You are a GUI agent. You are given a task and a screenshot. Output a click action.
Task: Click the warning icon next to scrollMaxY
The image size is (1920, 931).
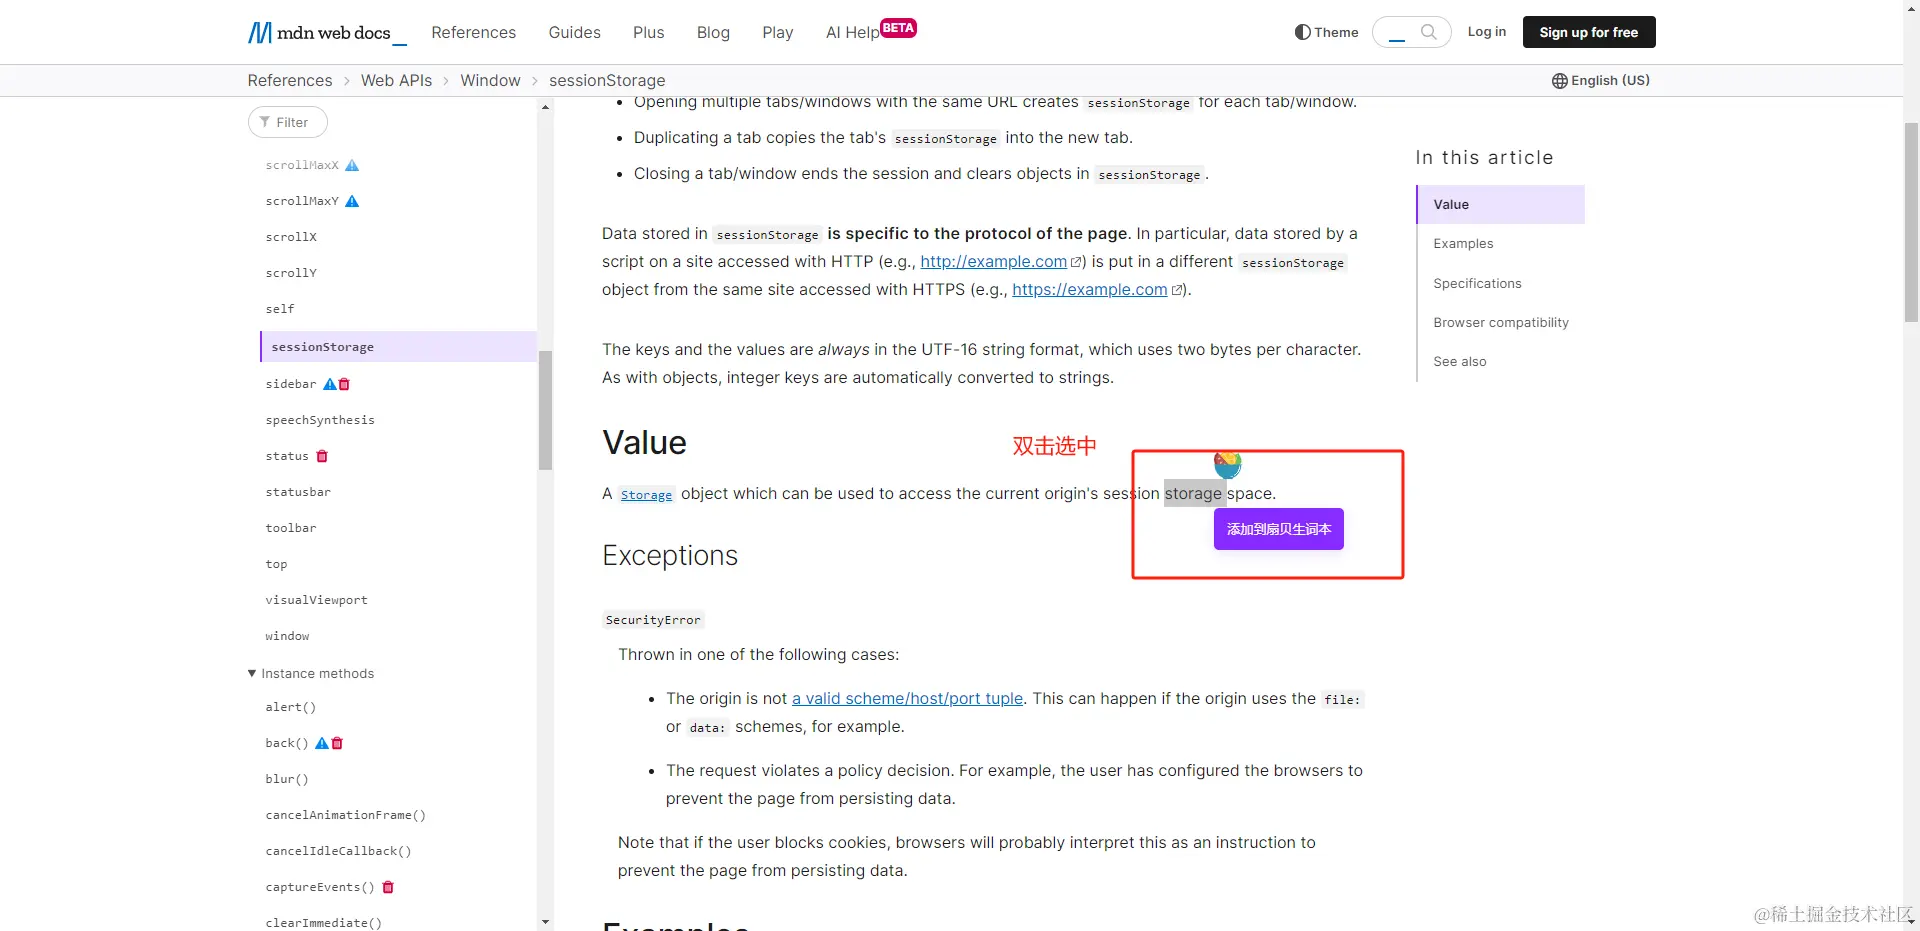[352, 201]
